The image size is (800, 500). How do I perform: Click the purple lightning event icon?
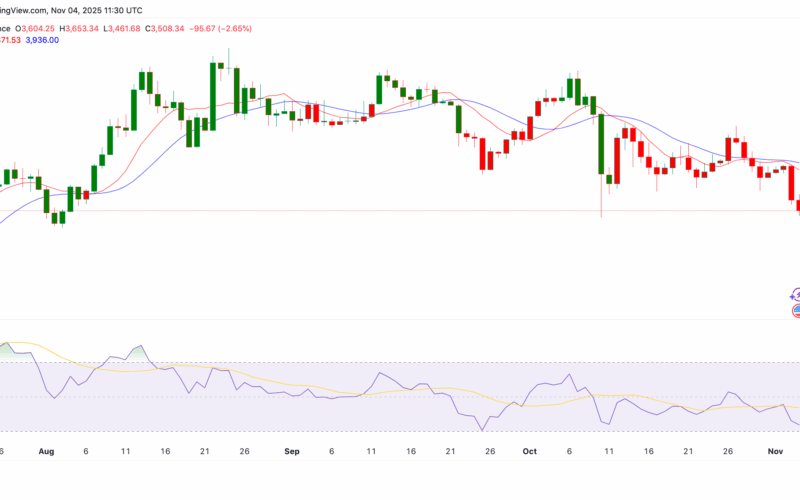pos(796,295)
